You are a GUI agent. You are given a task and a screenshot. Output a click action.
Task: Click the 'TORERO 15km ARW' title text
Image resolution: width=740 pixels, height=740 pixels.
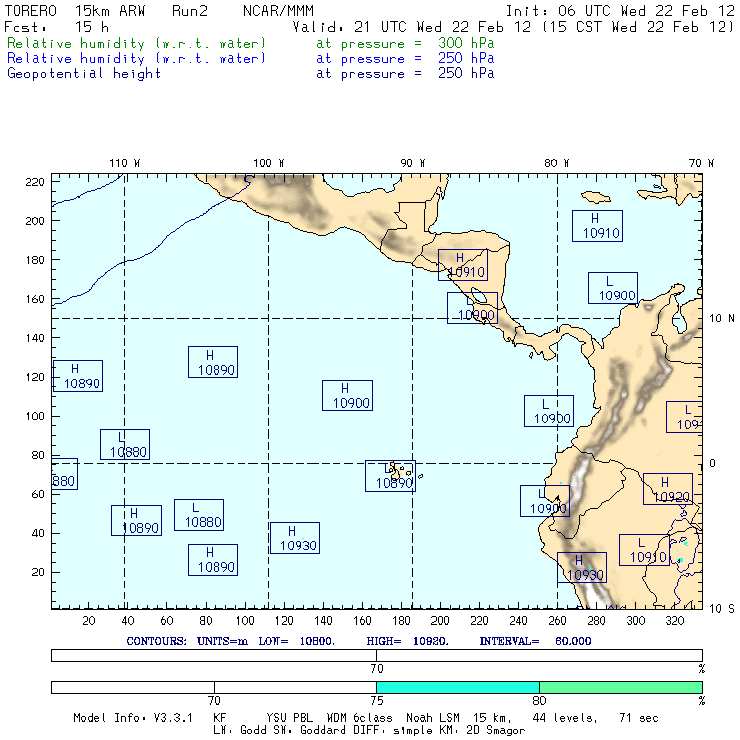tap(75, 11)
